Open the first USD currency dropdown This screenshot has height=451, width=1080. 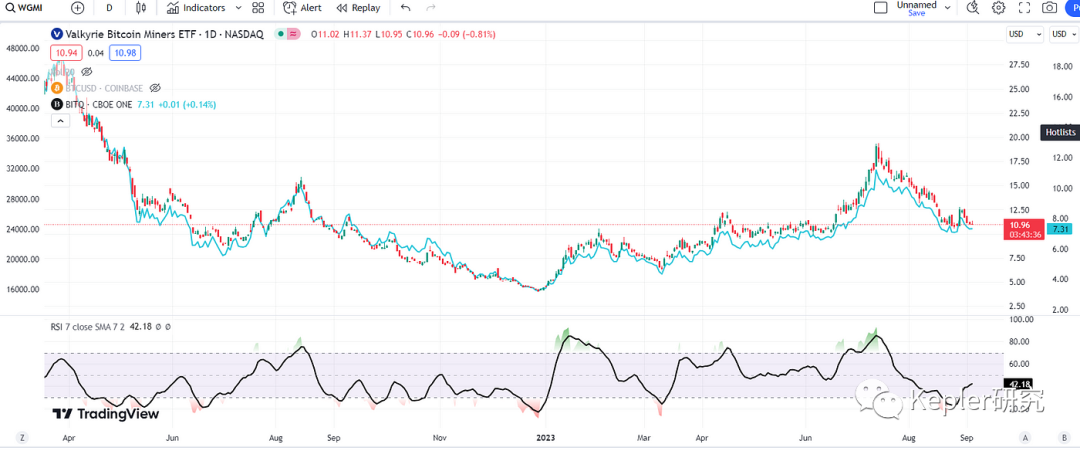coord(1025,35)
